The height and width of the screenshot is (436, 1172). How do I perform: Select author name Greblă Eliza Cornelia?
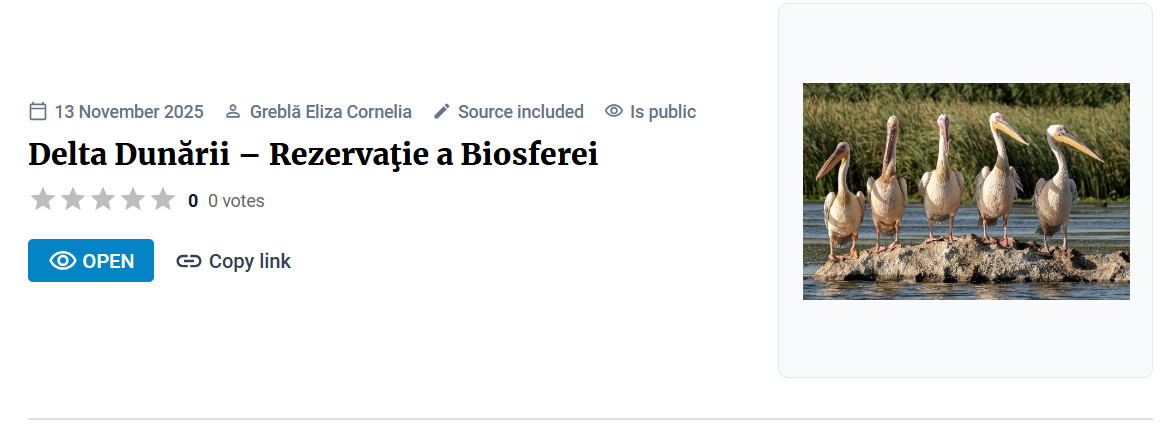[x=331, y=111]
